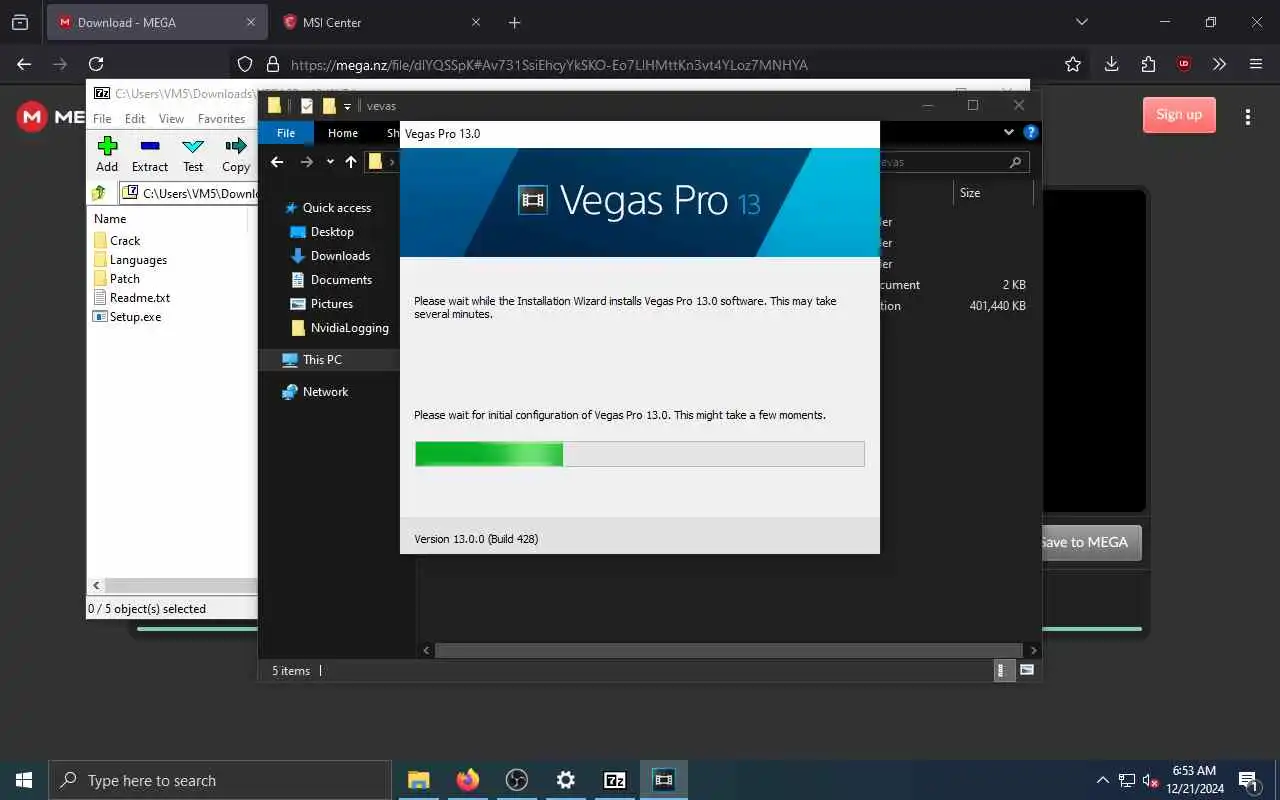Open Documents in Explorer's navigation pane

(331, 279)
